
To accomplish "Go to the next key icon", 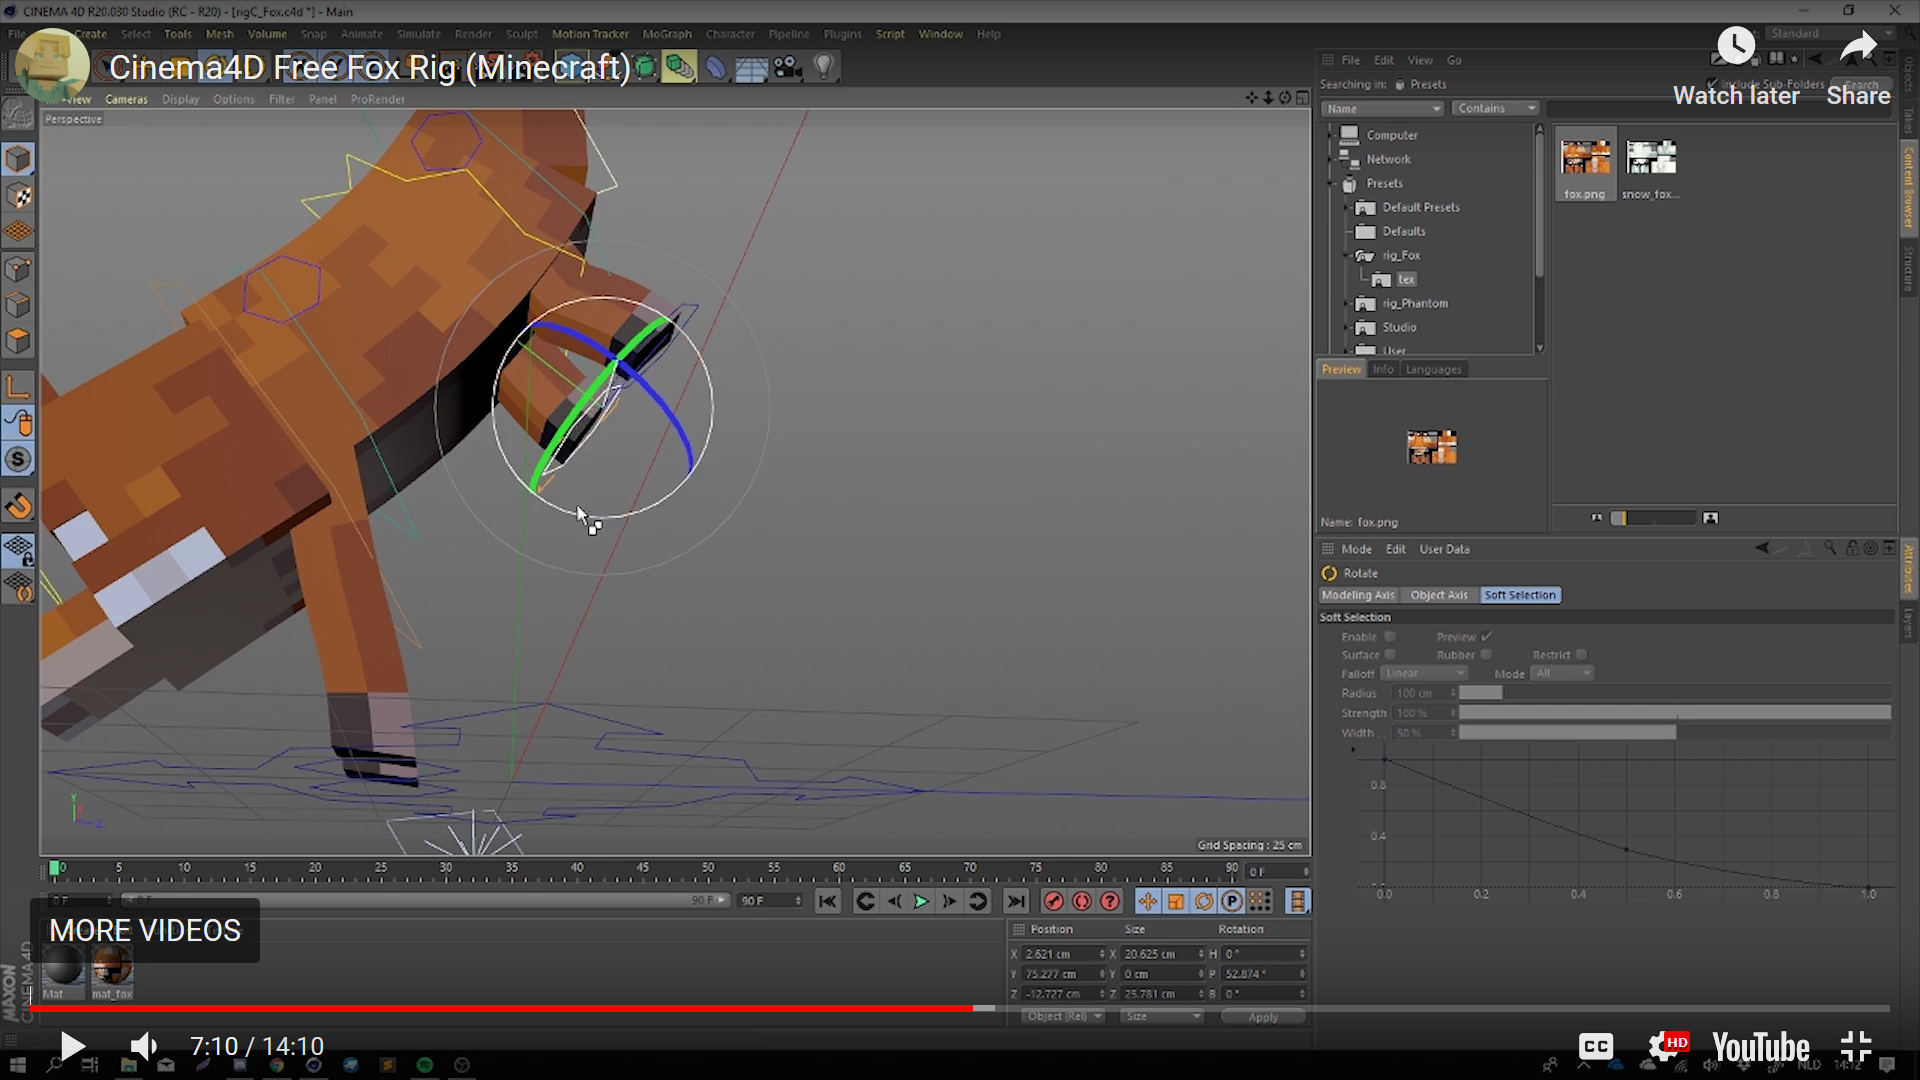I will 978,901.
